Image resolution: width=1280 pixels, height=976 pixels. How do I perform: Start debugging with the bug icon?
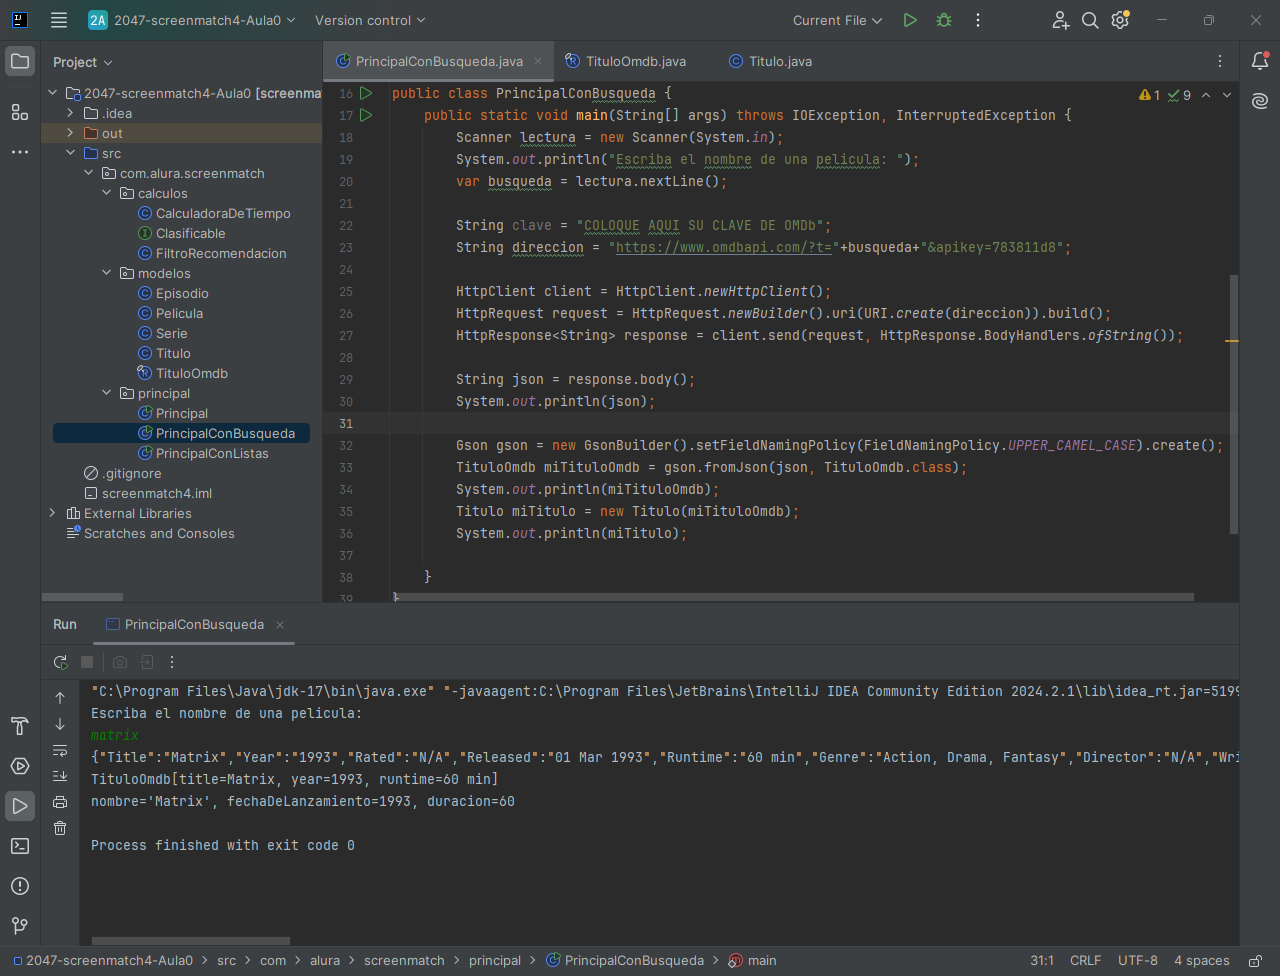[944, 20]
